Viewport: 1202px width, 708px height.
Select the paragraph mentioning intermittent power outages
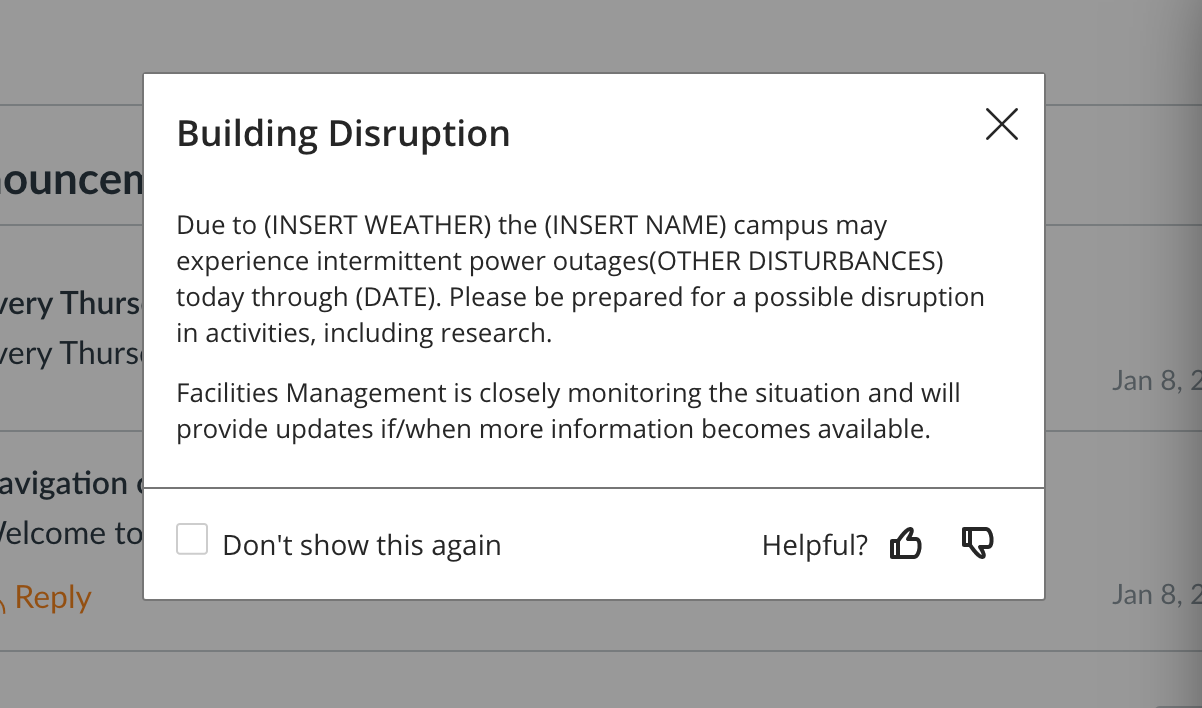tap(581, 279)
